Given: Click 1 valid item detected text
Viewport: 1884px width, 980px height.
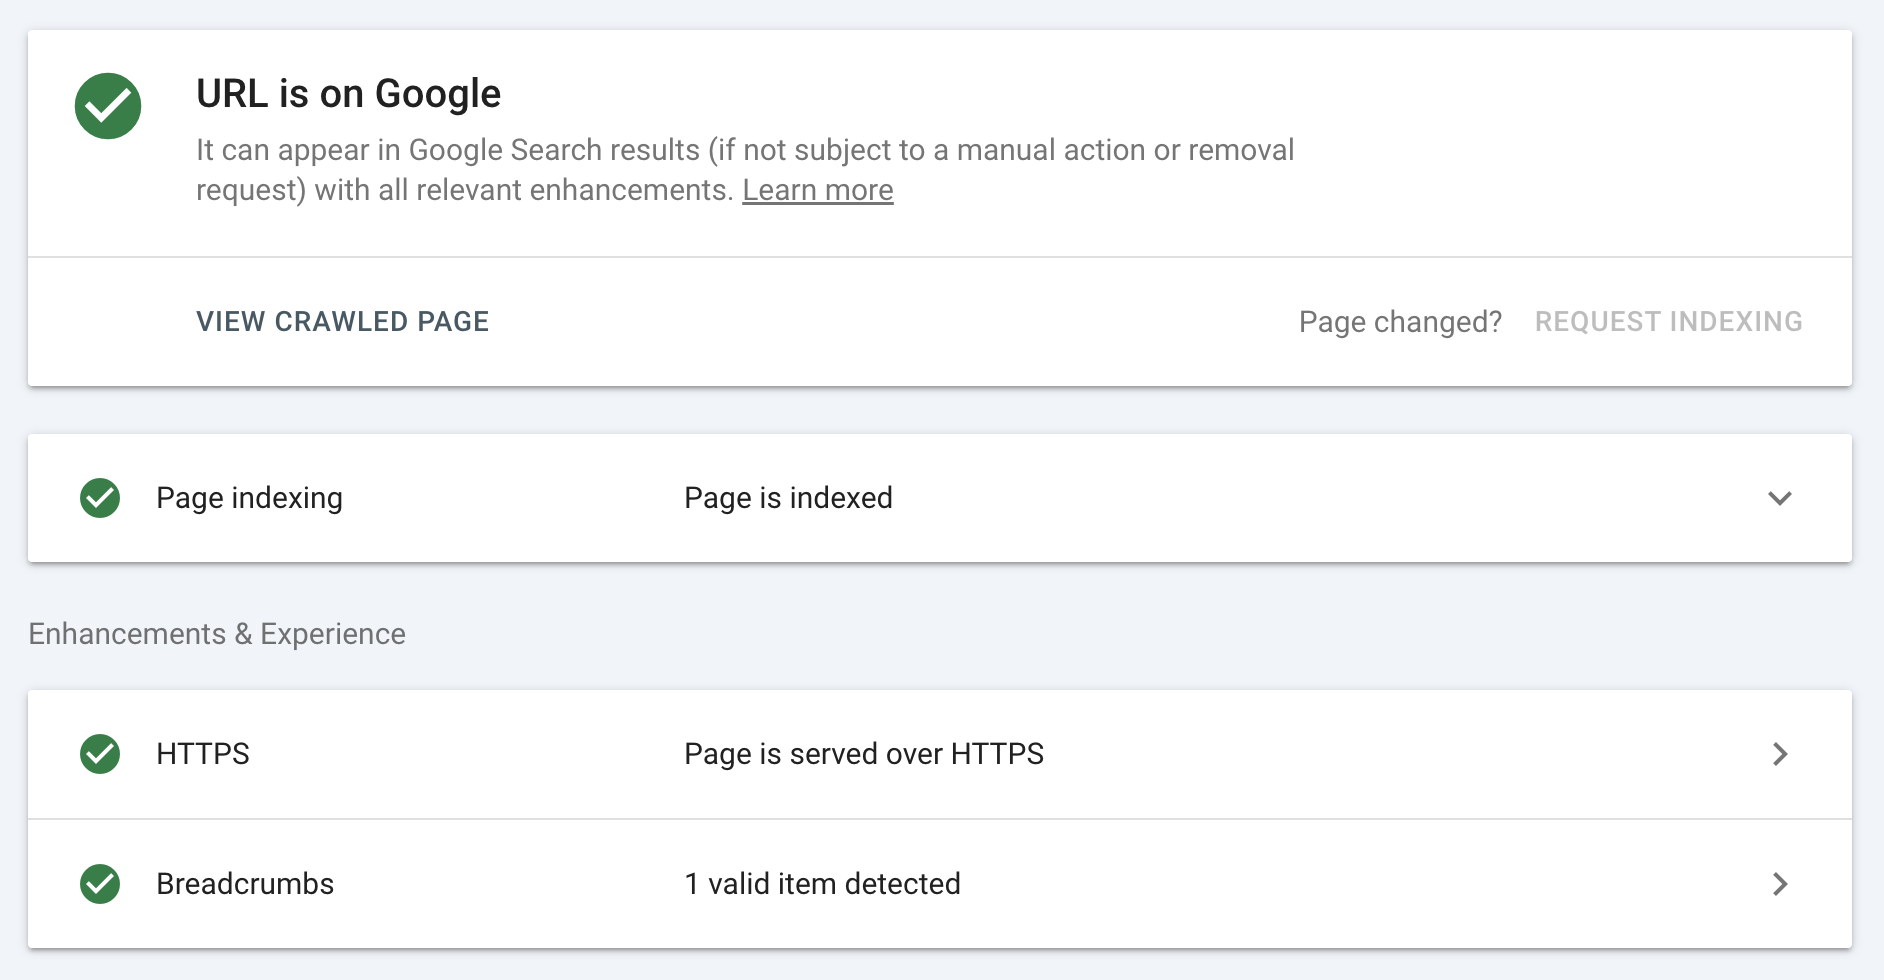Looking at the screenshot, I should click(x=822, y=884).
